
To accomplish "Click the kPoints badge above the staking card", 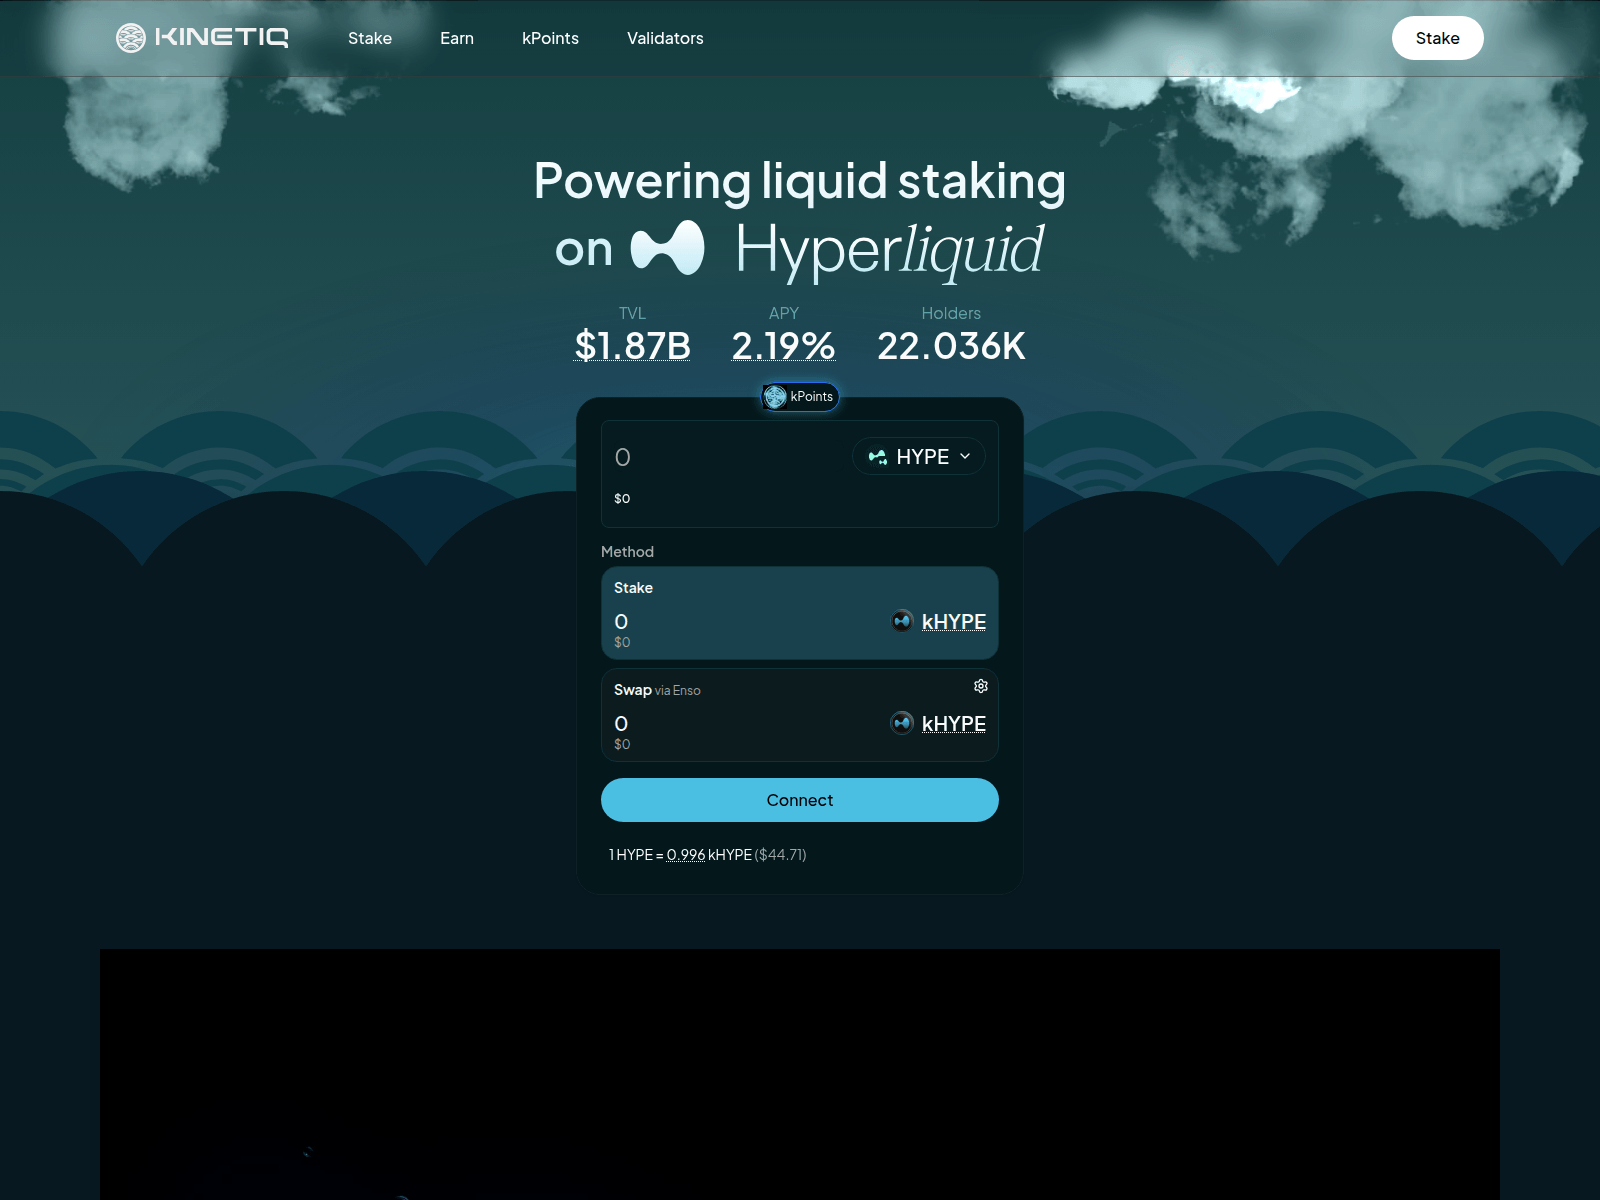I will tap(800, 397).
